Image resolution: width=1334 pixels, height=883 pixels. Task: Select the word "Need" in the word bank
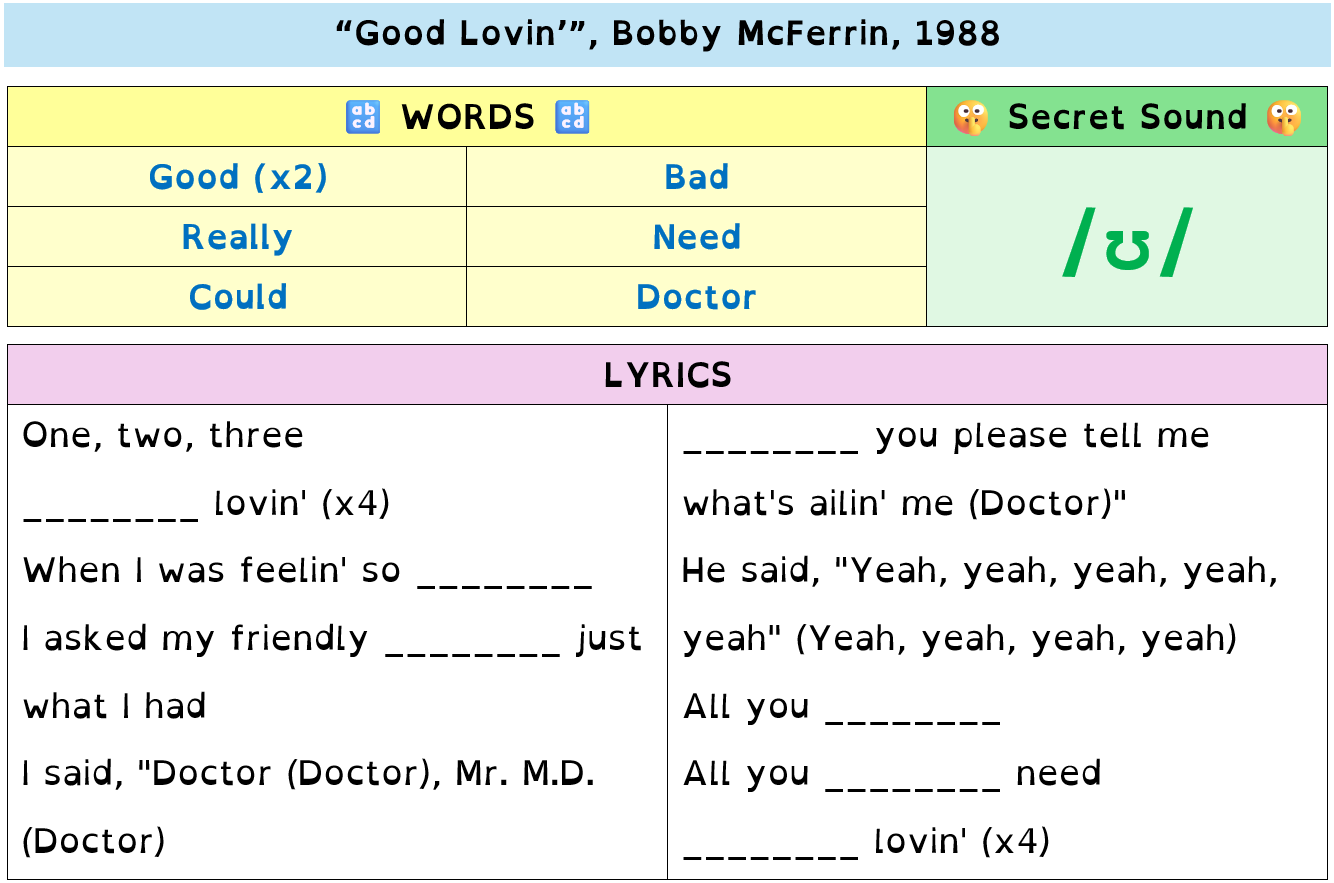[x=697, y=237]
